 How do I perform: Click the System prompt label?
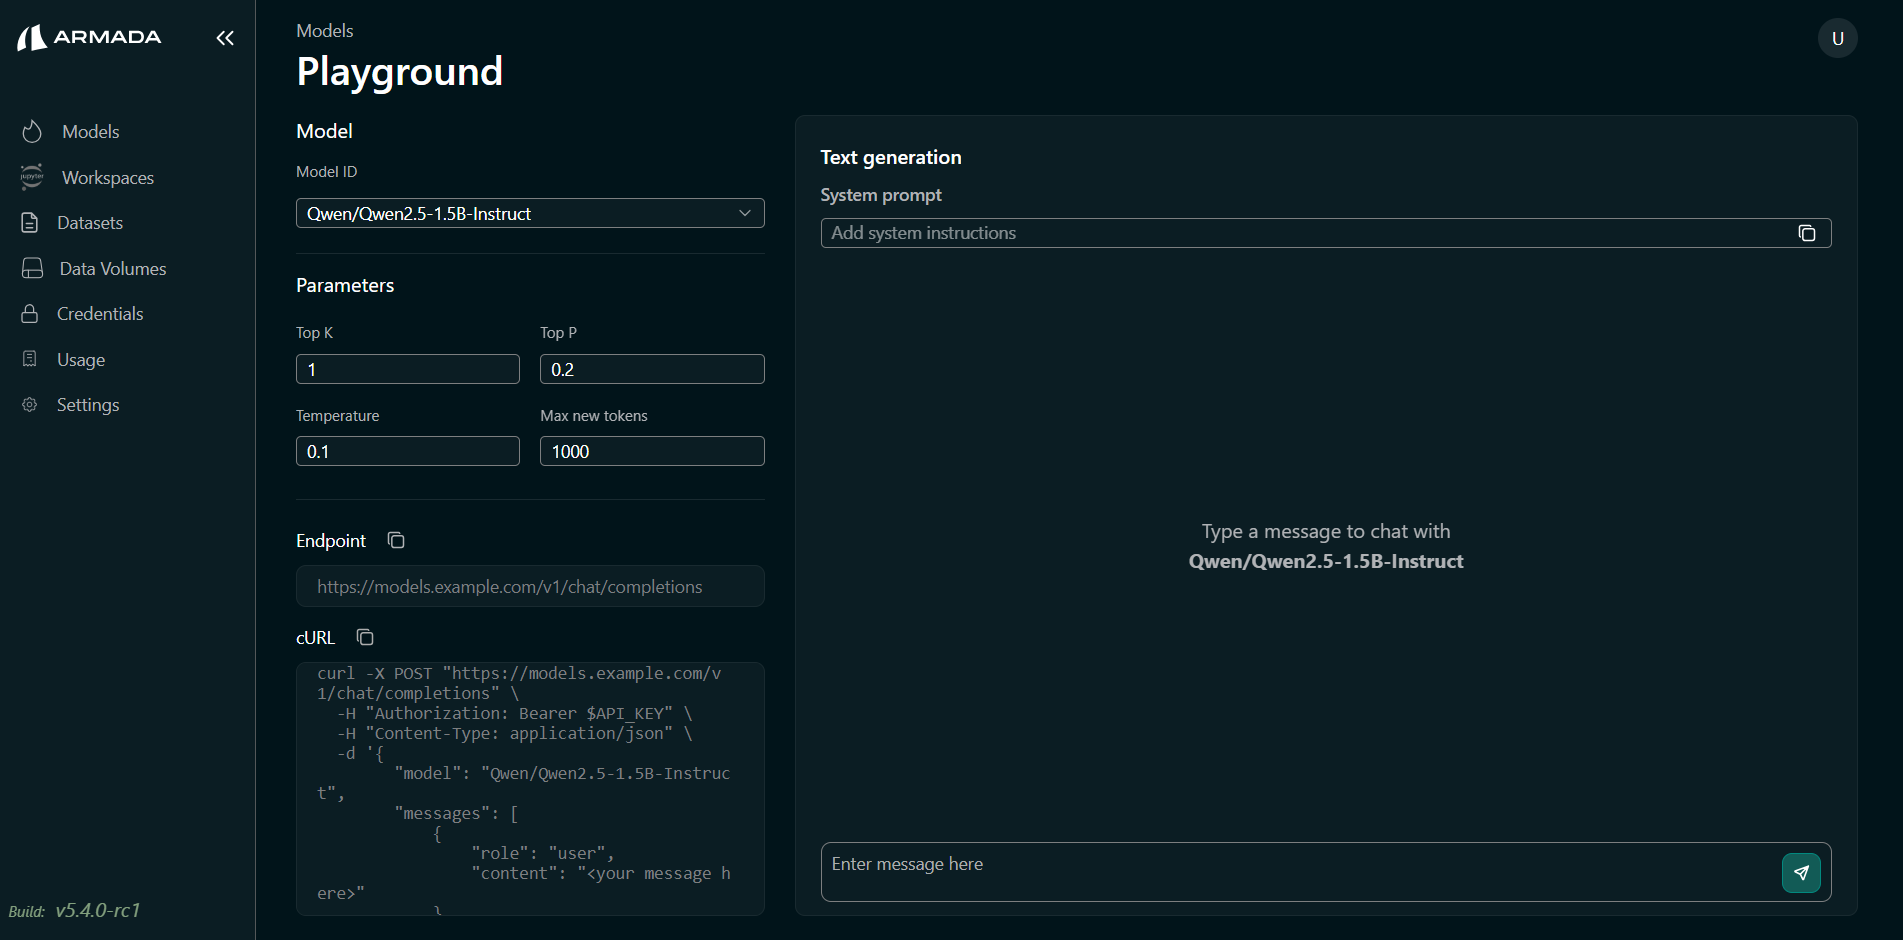pyautogui.click(x=881, y=195)
